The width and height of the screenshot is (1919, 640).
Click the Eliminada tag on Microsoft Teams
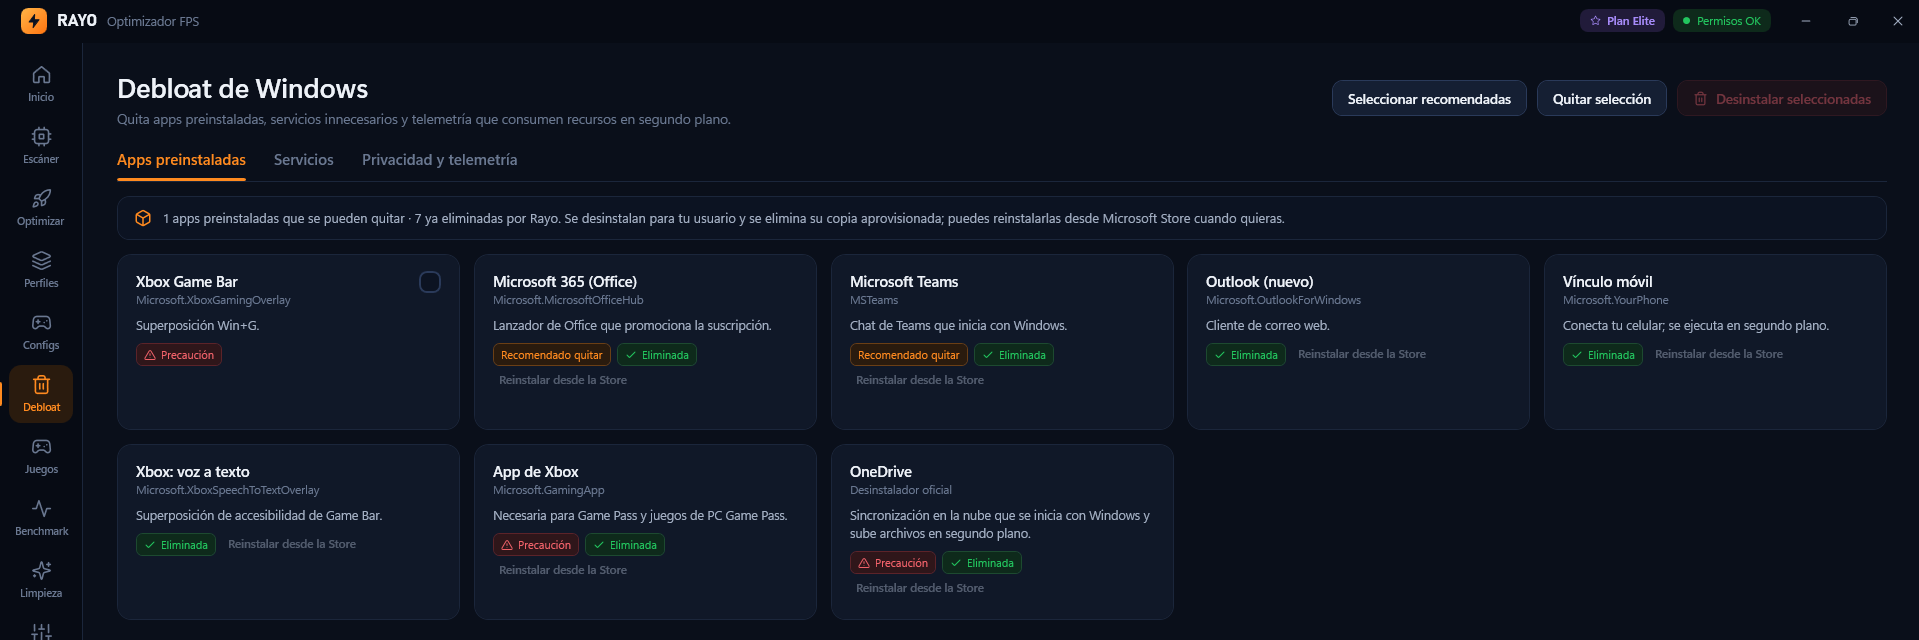click(x=1014, y=355)
